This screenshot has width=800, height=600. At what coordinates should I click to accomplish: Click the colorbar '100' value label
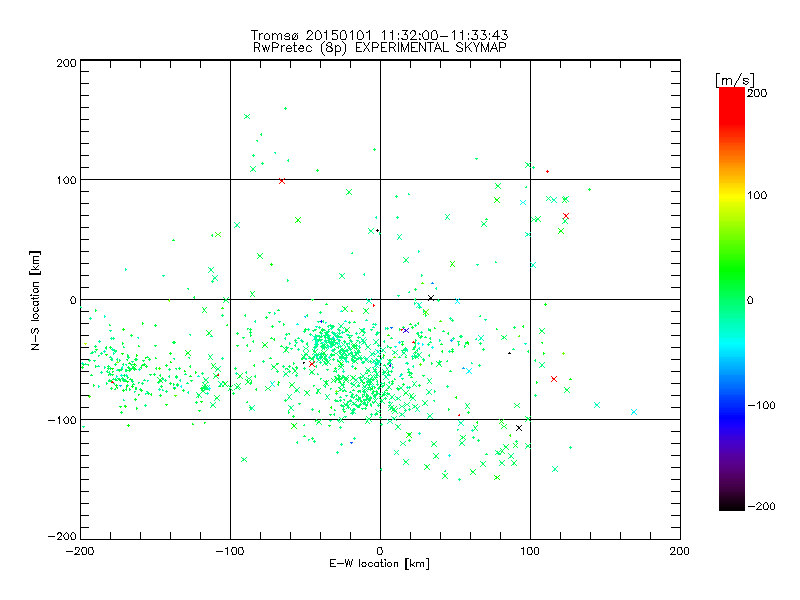pyautogui.click(x=757, y=195)
